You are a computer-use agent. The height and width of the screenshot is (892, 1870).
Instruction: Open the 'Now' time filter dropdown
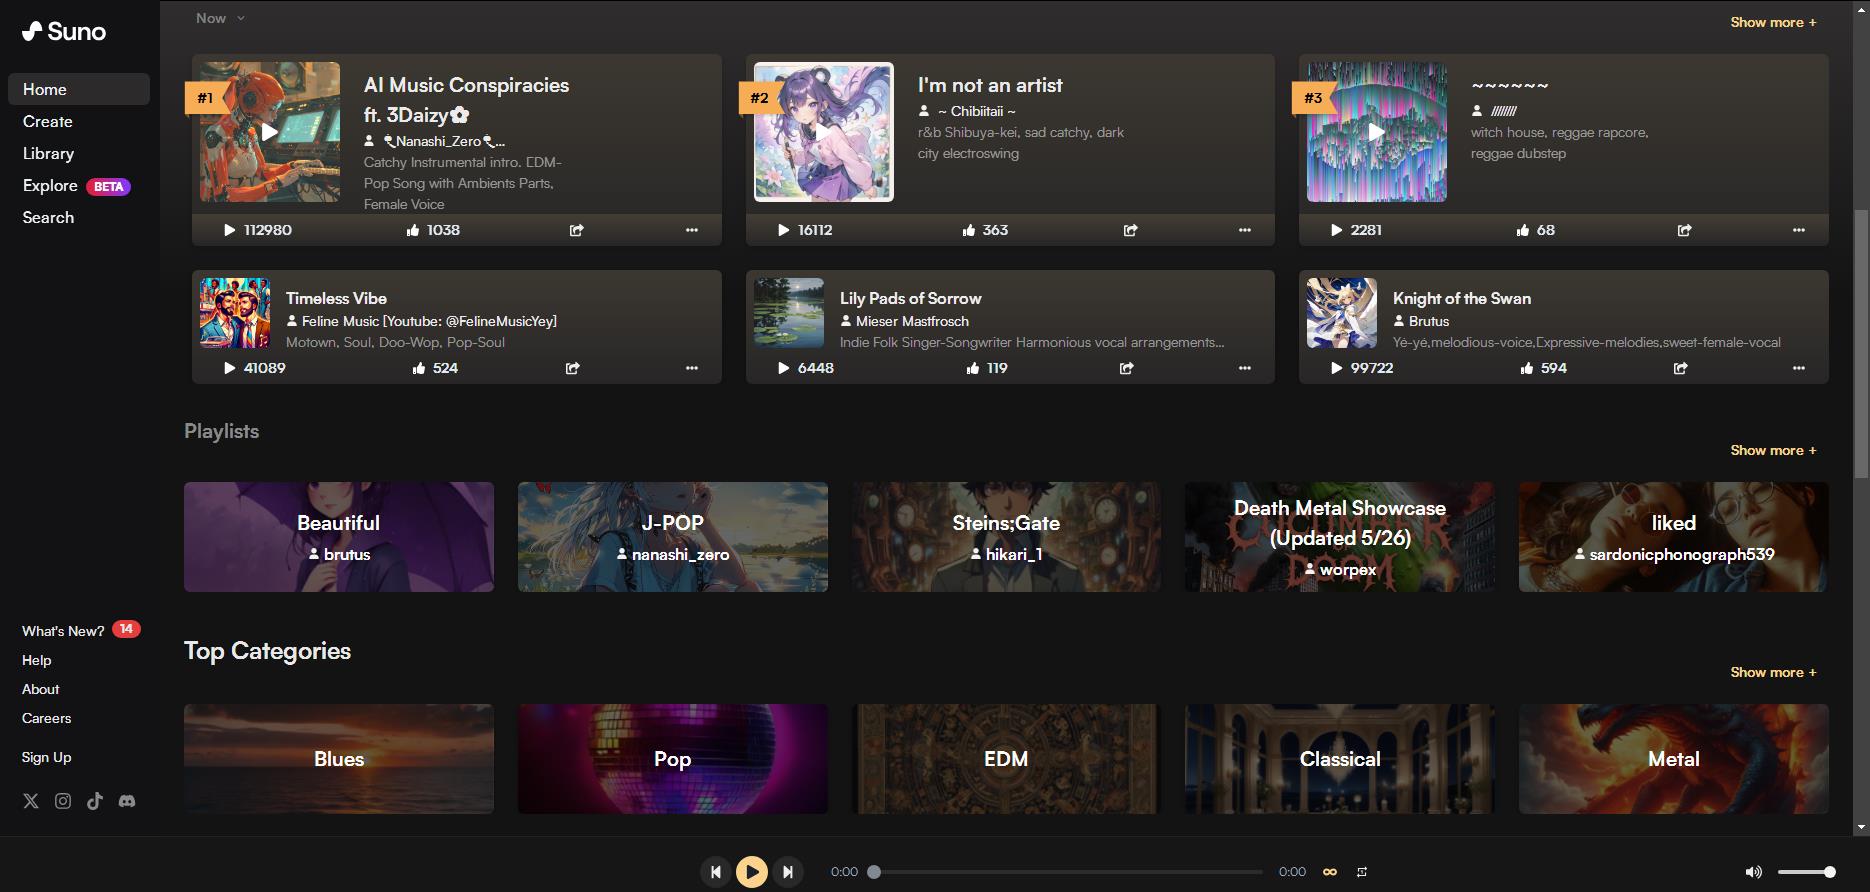point(220,18)
